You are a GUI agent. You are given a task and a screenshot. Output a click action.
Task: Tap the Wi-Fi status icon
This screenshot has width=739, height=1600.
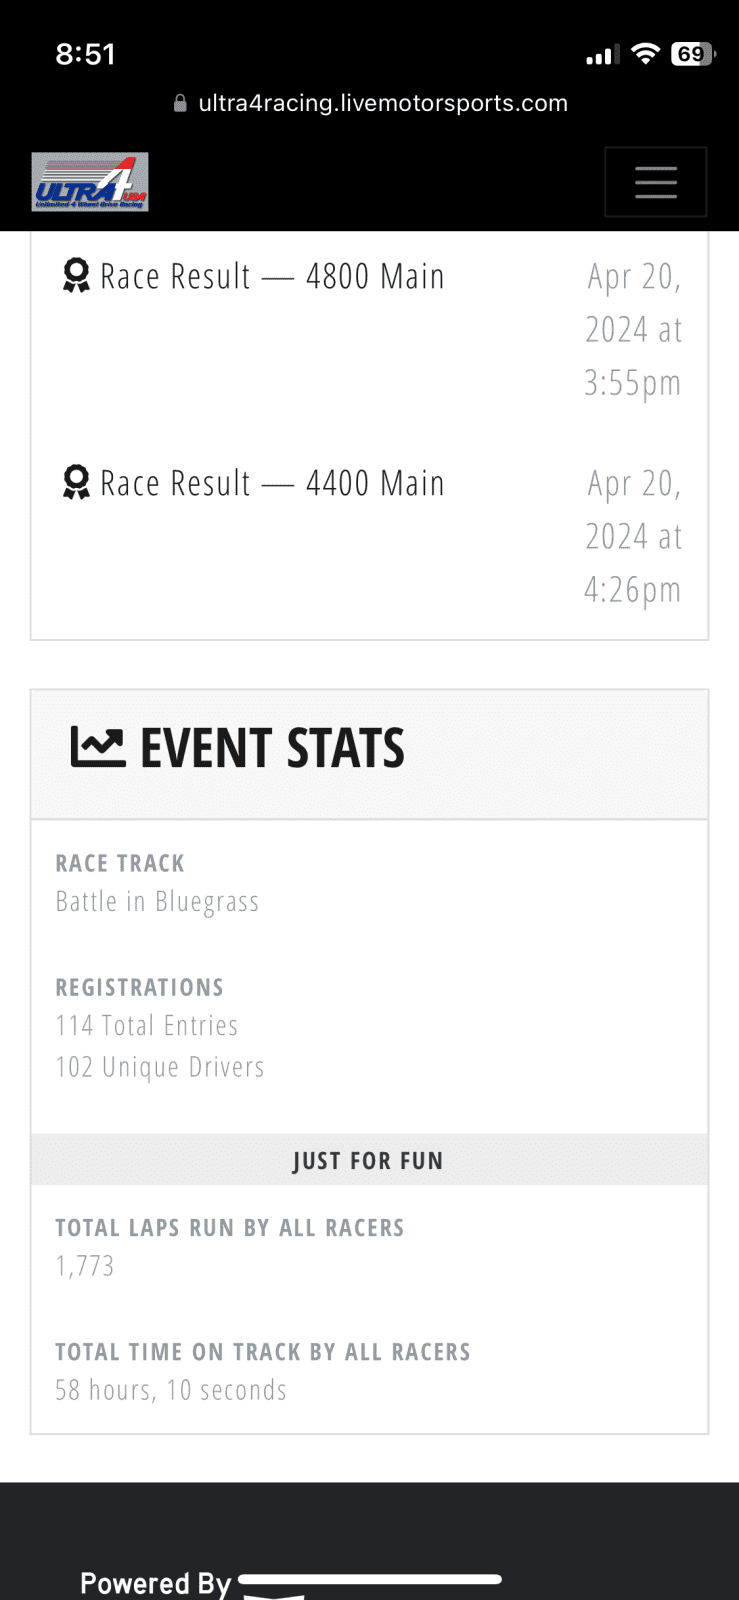pyautogui.click(x=646, y=54)
